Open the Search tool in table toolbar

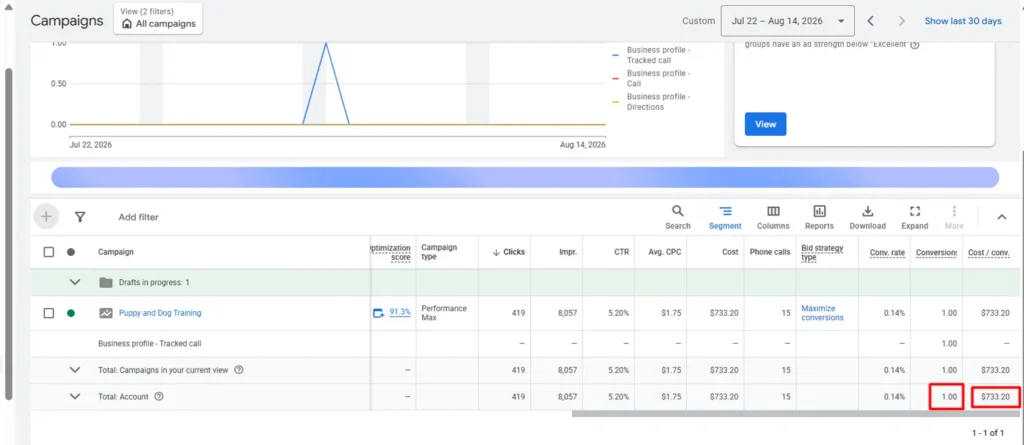[x=677, y=218]
